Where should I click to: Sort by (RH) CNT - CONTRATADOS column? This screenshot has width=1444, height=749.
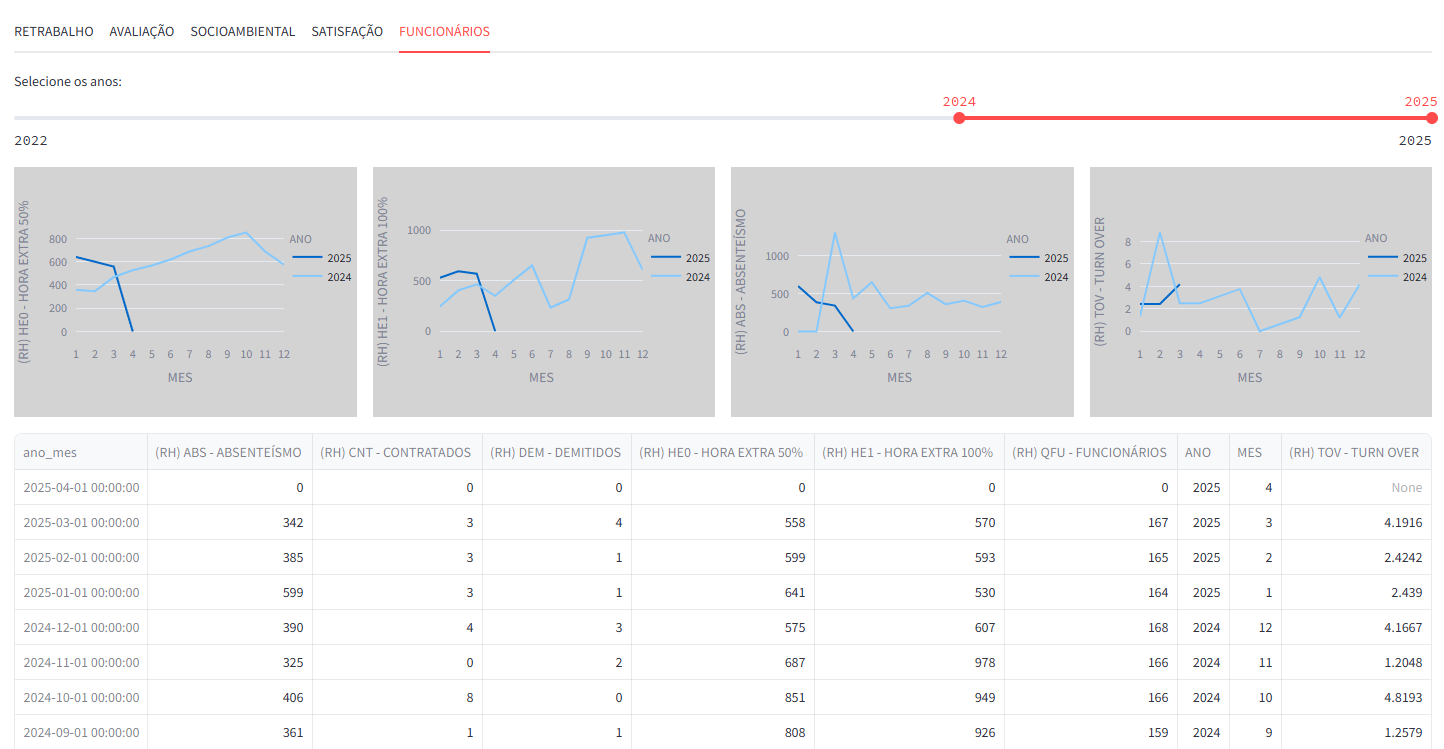[x=396, y=452]
